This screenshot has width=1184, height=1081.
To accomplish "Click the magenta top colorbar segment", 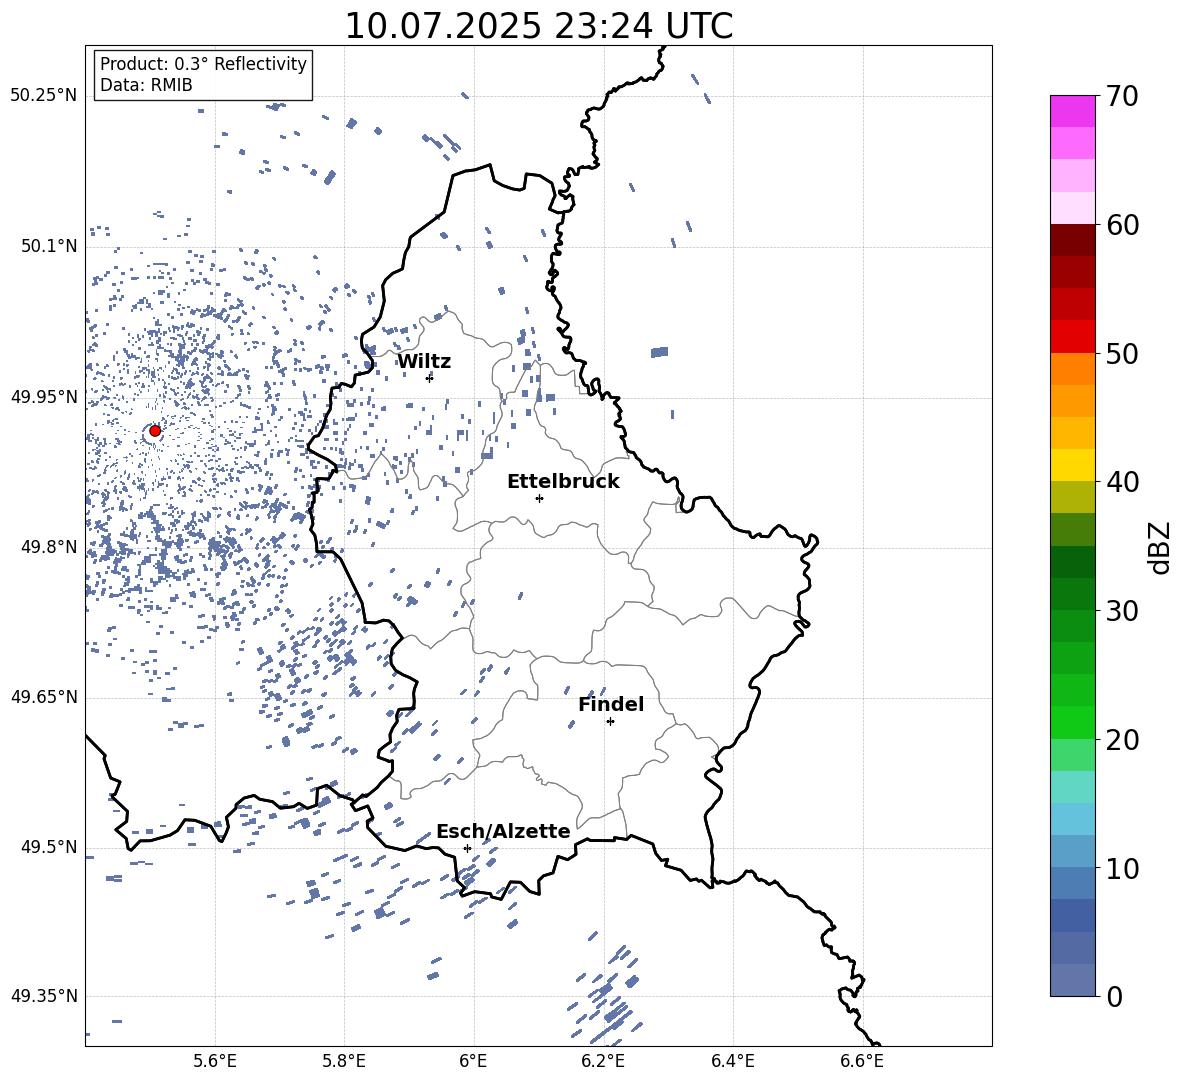I will click(x=1073, y=111).
